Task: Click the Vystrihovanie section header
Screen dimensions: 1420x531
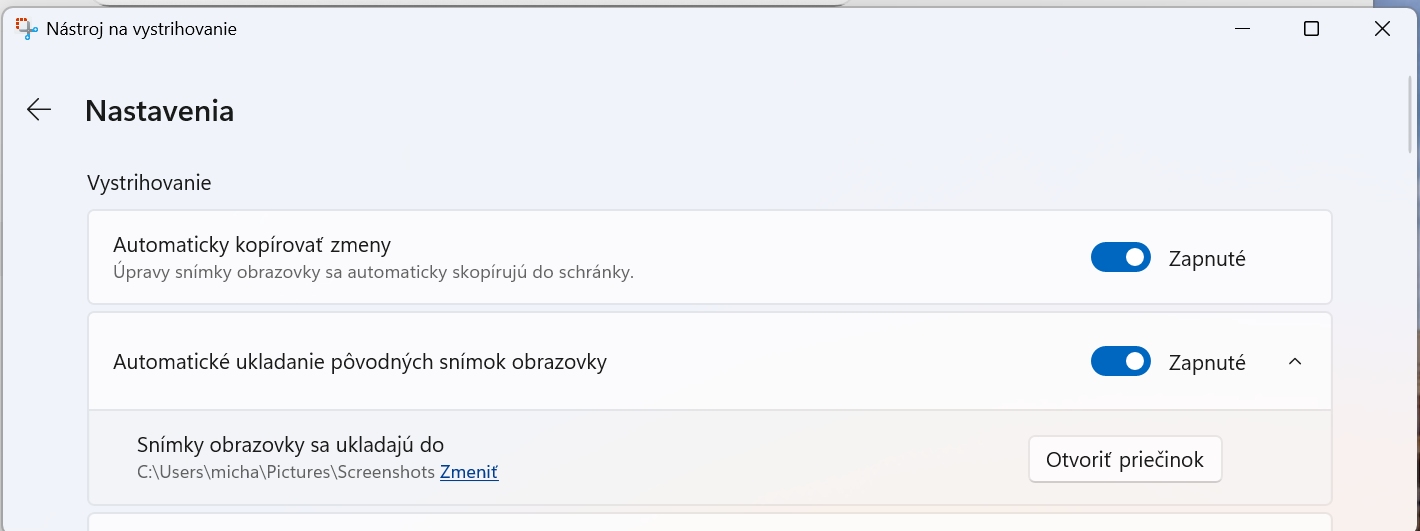Action: (149, 183)
